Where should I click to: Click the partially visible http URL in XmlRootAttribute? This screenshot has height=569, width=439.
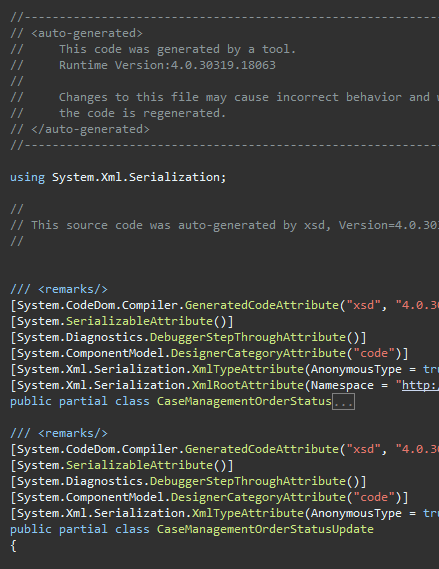point(420,385)
